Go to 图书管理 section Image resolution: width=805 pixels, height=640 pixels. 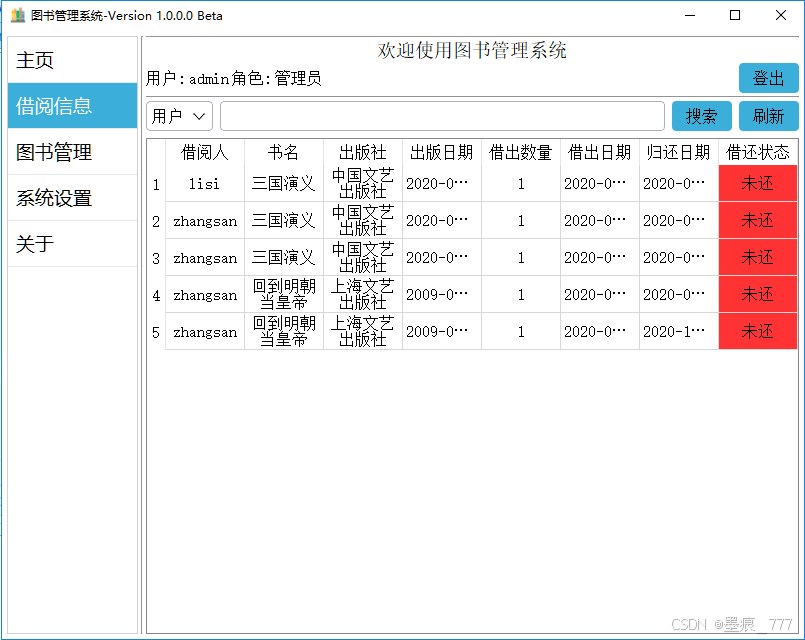coord(72,152)
